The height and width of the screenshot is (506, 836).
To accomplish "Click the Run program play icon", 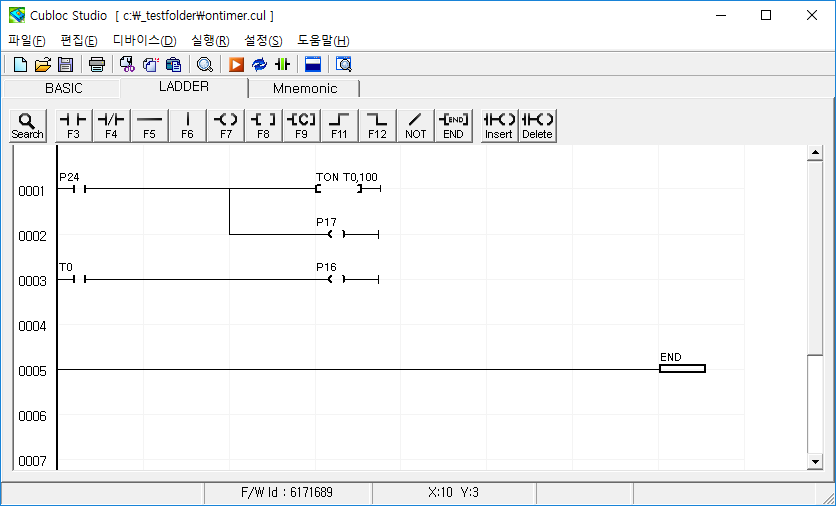I will 236,65.
